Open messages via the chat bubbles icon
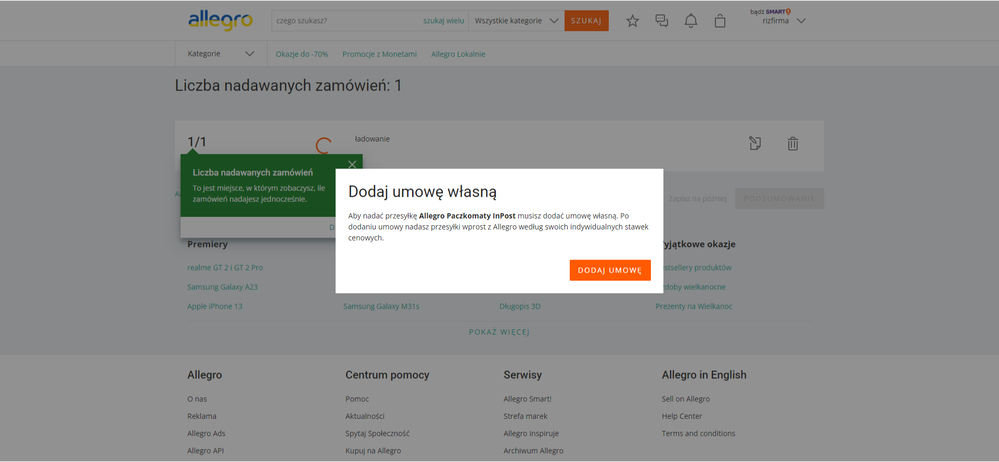This screenshot has height=462, width=999. [x=661, y=21]
